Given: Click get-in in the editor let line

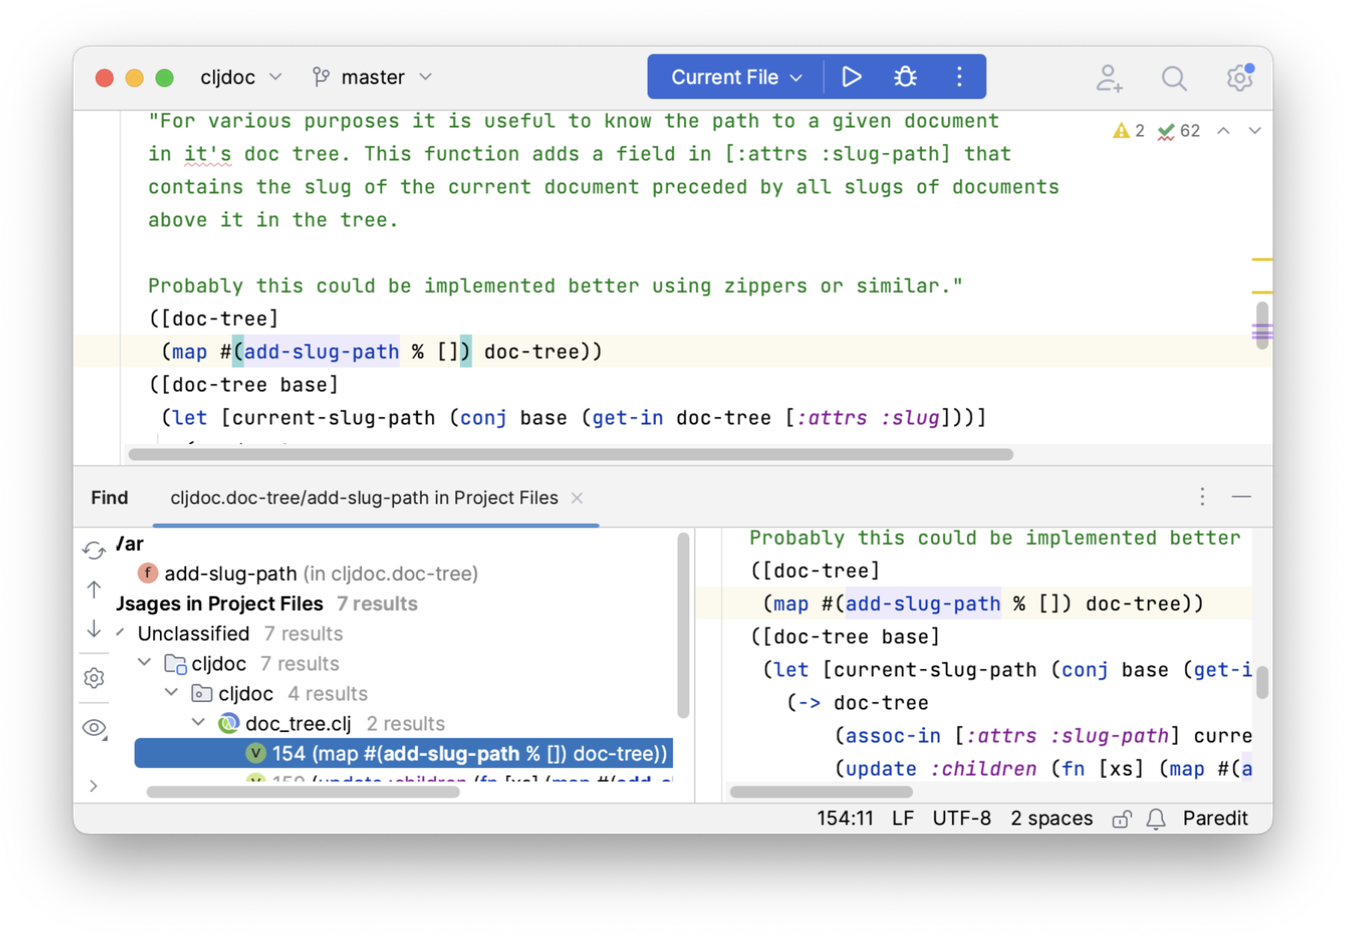Looking at the screenshot, I should point(627,418).
